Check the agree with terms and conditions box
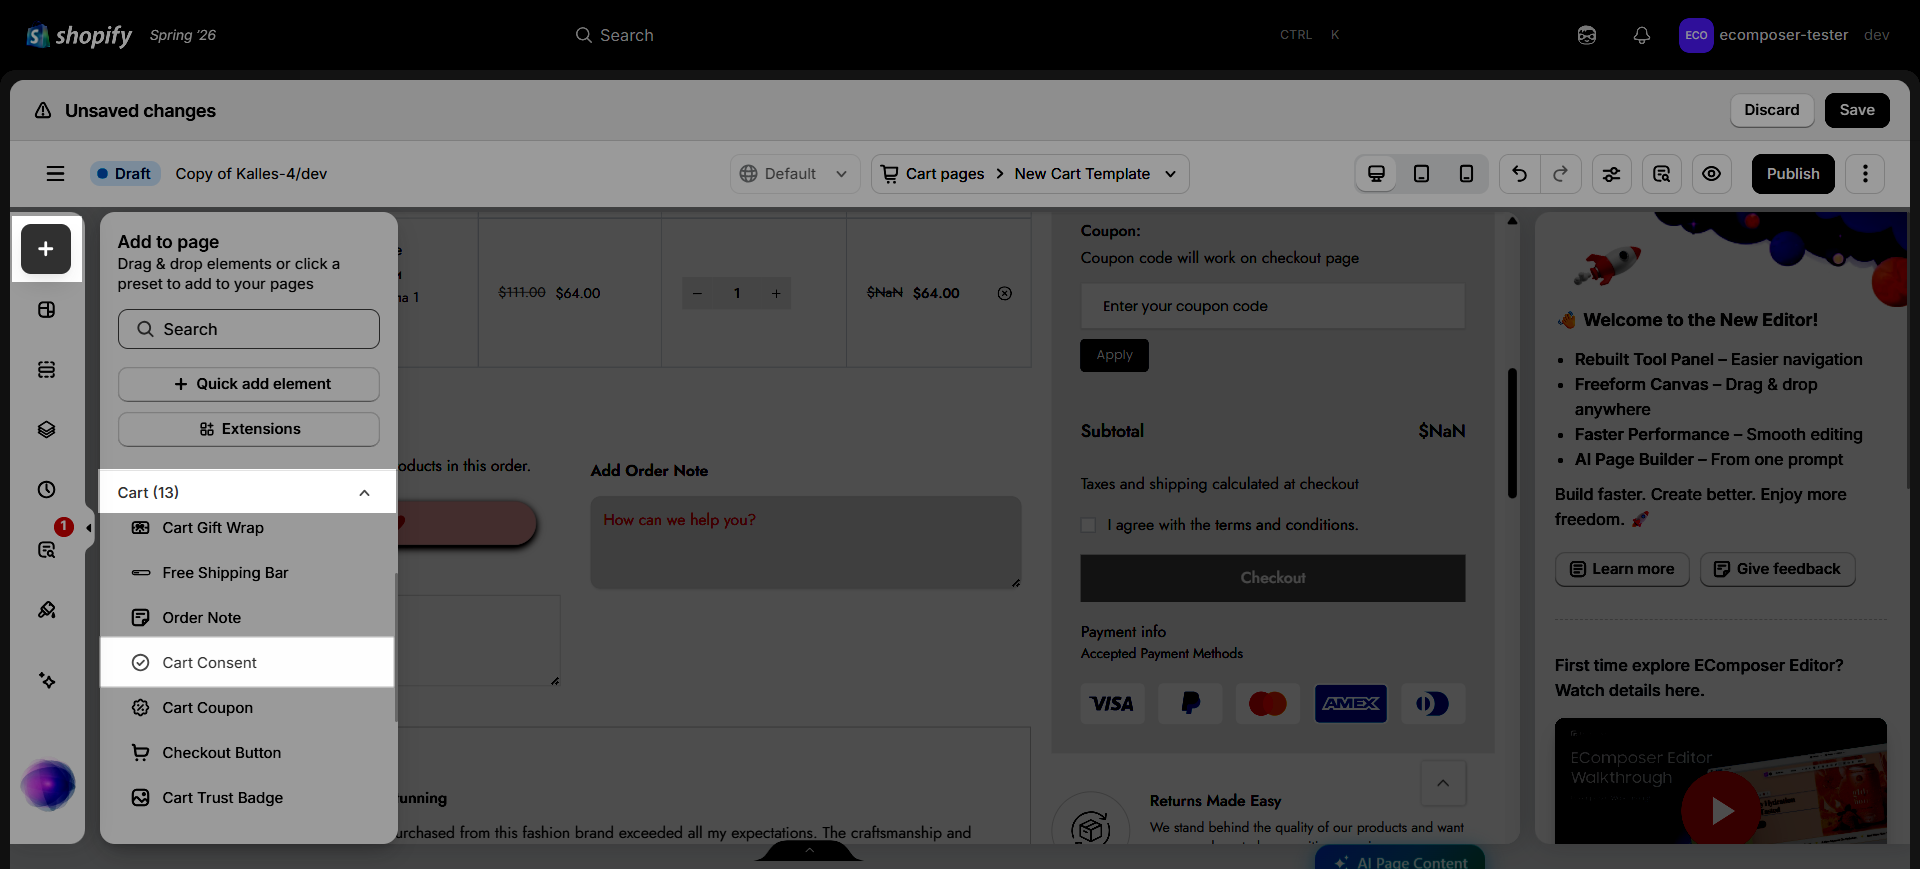This screenshot has height=869, width=1920. click(1088, 525)
